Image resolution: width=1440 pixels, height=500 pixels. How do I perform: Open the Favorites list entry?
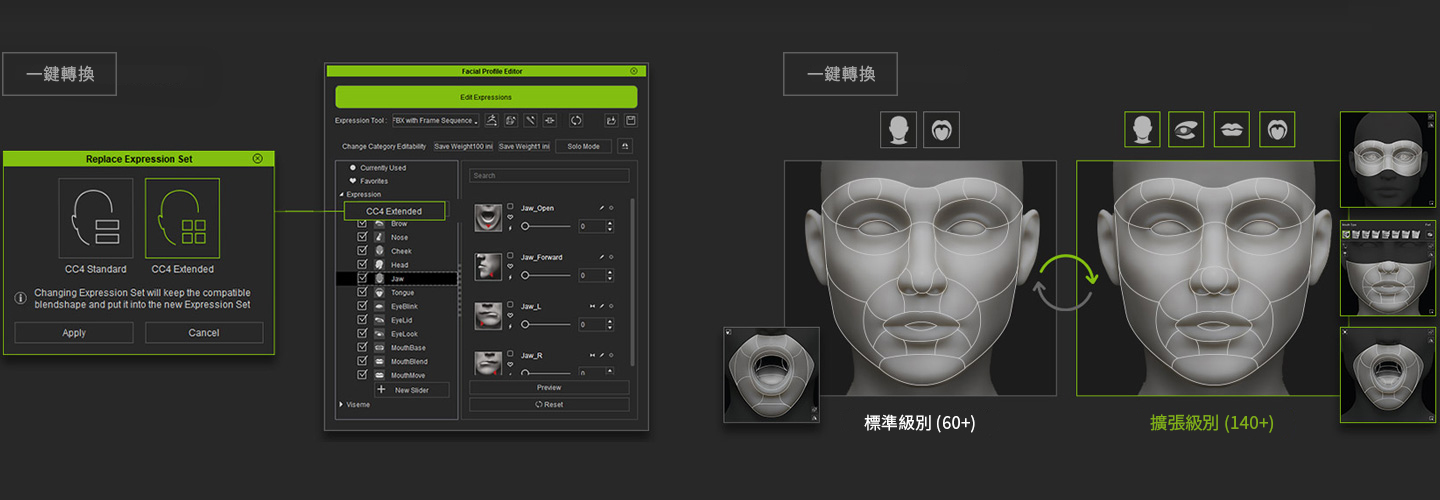pyautogui.click(x=374, y=181)
